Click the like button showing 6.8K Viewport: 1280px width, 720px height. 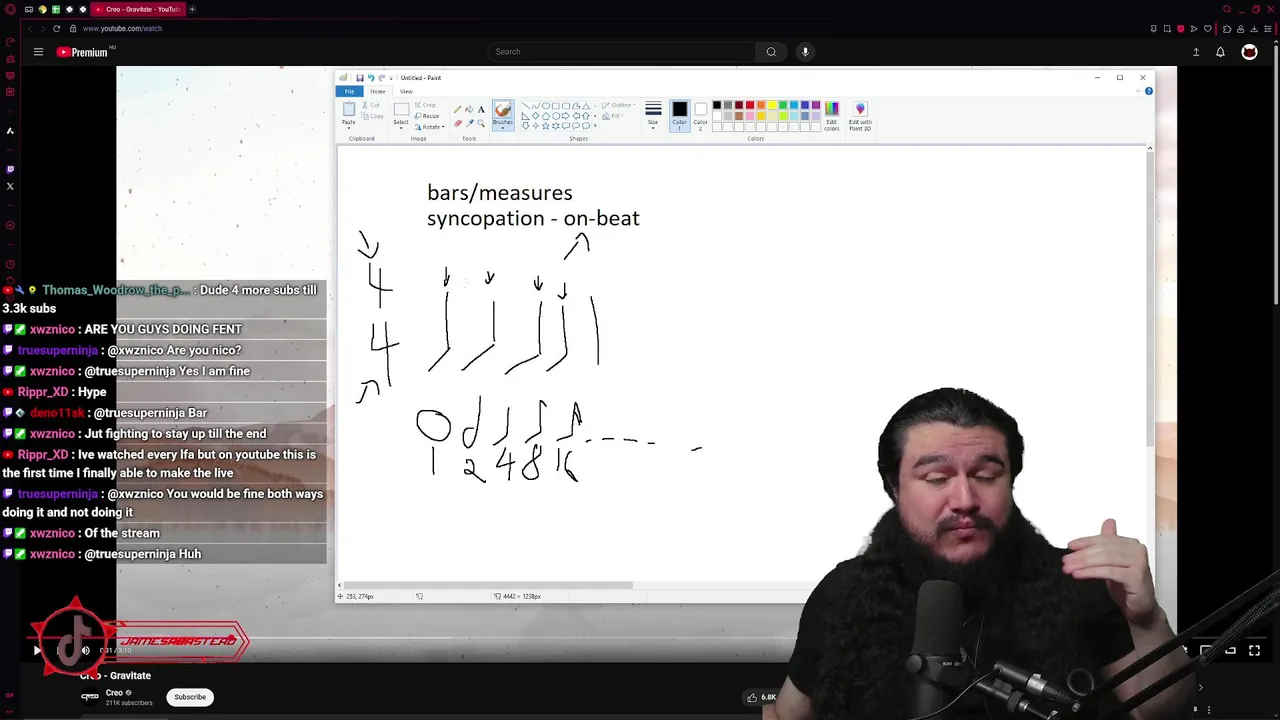point(760,697)
